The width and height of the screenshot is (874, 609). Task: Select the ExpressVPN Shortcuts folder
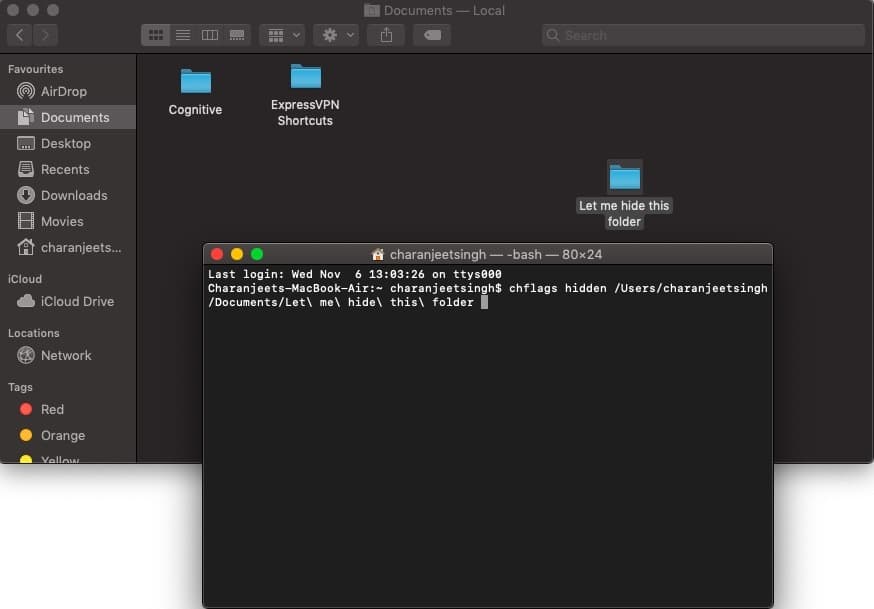pyautogui.click(x=305, y=80)
